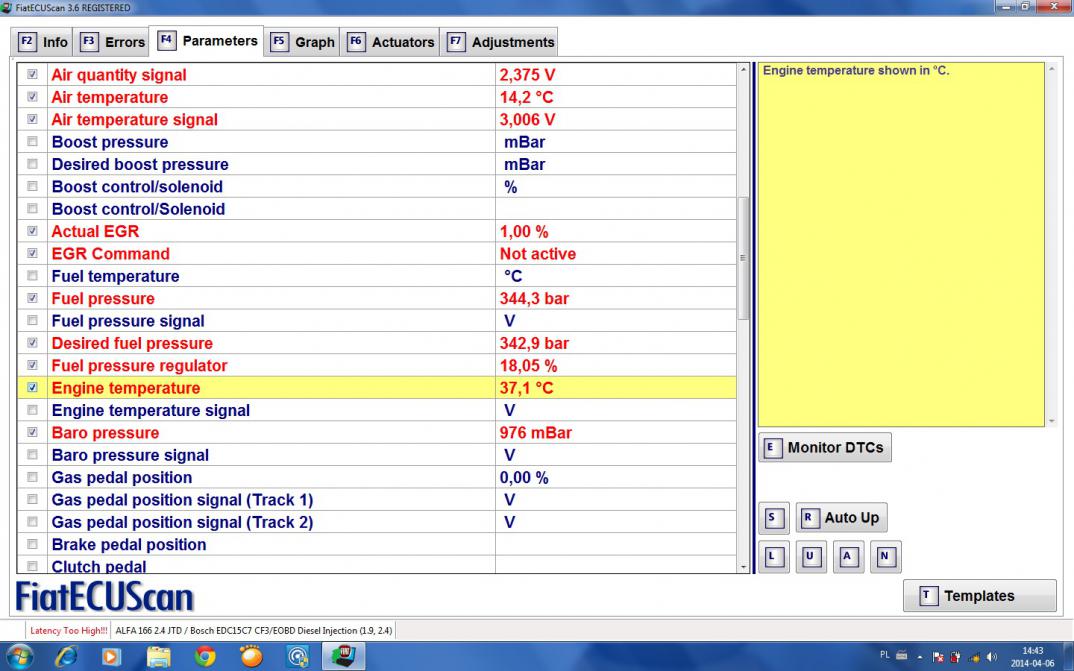Select the Baro pressure parameter row

tap(105, 433)
